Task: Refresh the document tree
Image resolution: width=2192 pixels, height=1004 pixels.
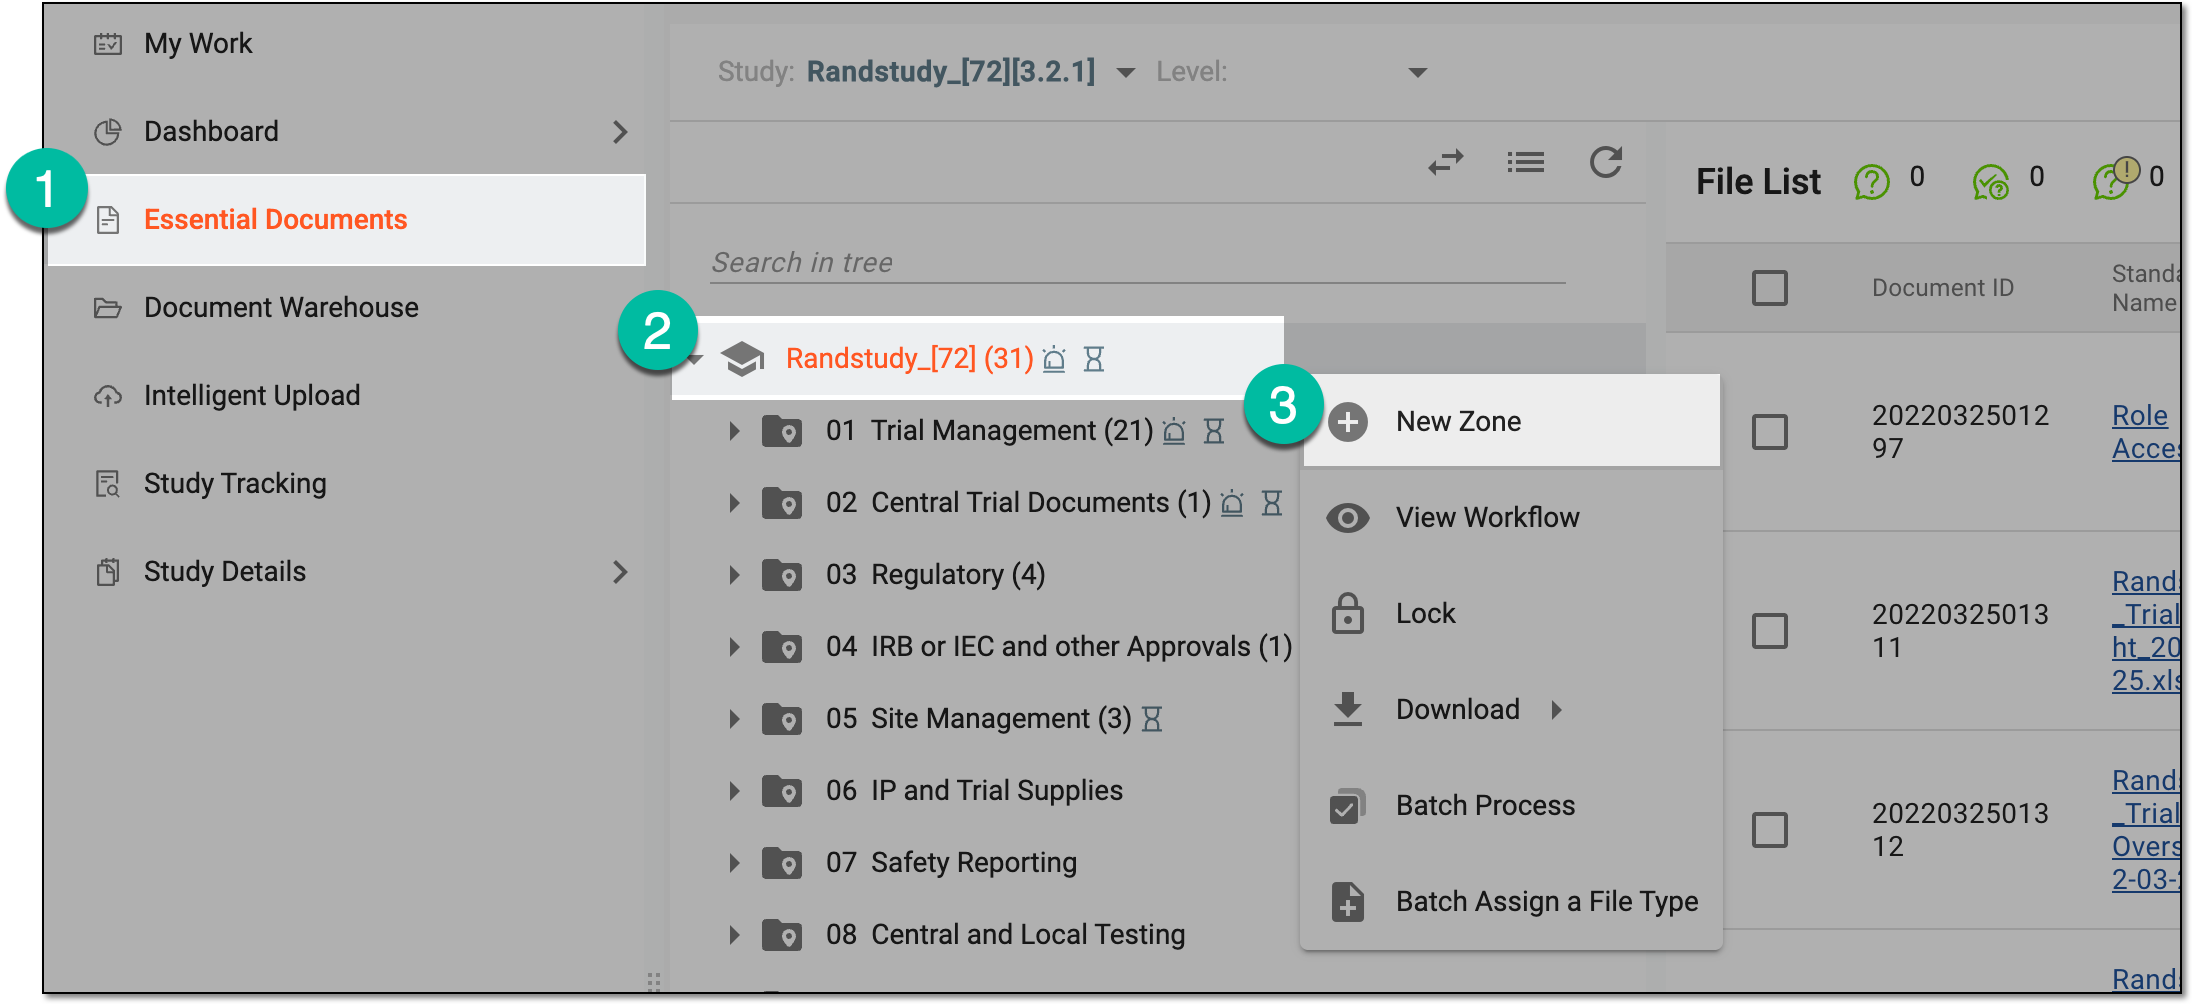Action: [1606, 162]
